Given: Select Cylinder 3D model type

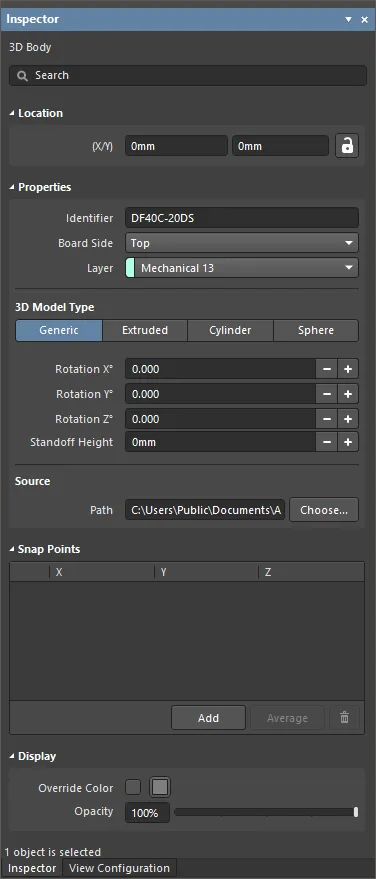Looking at the screenshot, I should point(230,330).
